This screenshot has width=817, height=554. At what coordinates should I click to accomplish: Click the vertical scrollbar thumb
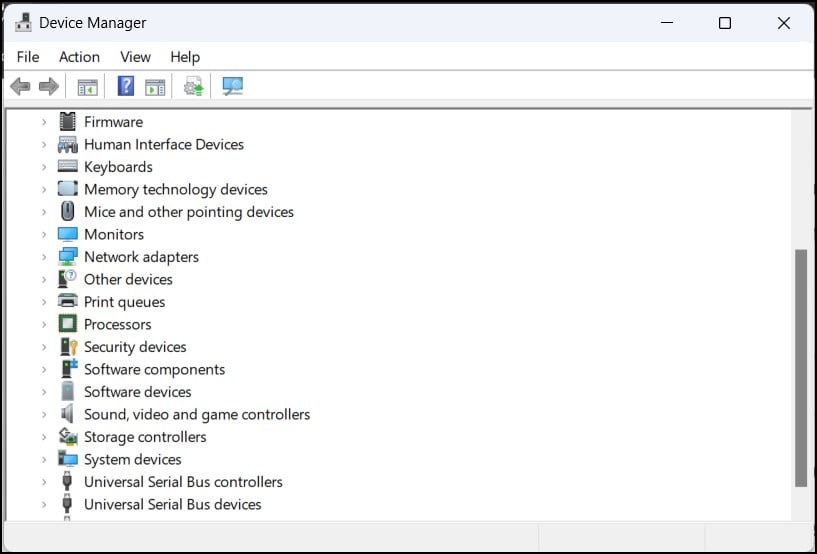pos(801,368)
